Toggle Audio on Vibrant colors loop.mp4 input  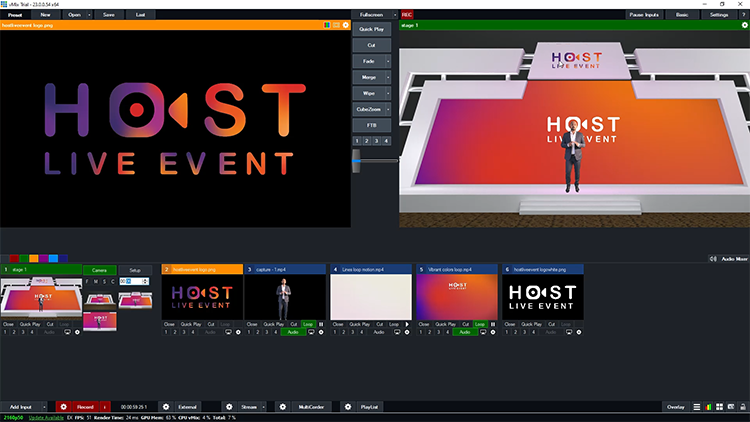pos(463,332)
